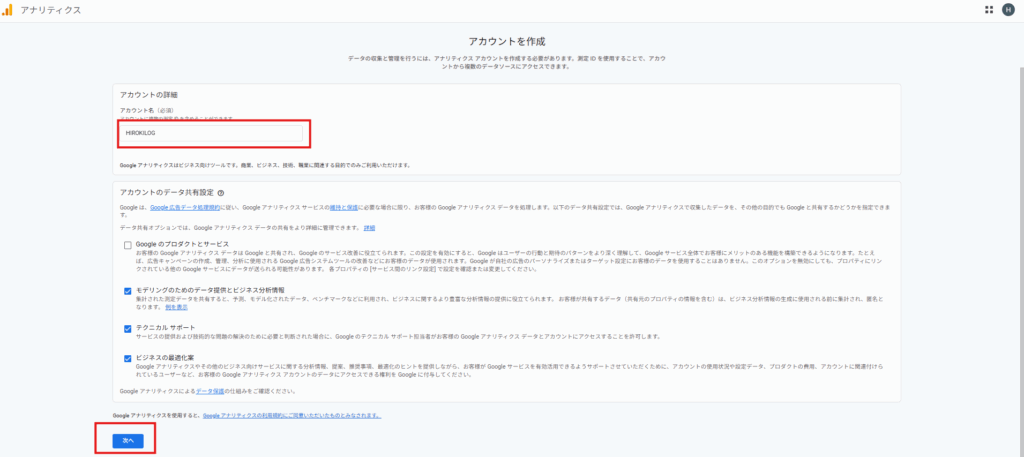Open the Google アナリティクスの利用規約 link
1024x457 pixels.
(291, 415)
